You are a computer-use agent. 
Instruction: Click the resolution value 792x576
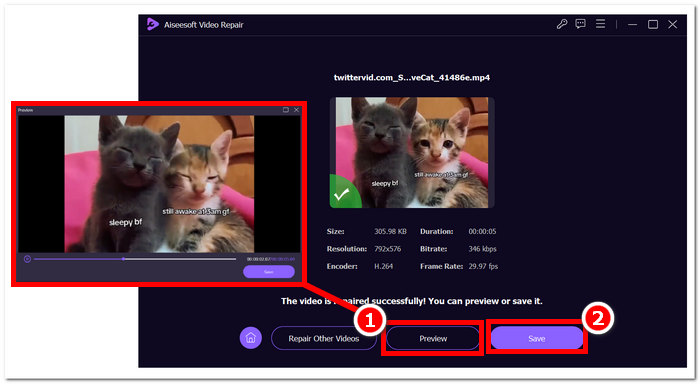click(388, 249)
